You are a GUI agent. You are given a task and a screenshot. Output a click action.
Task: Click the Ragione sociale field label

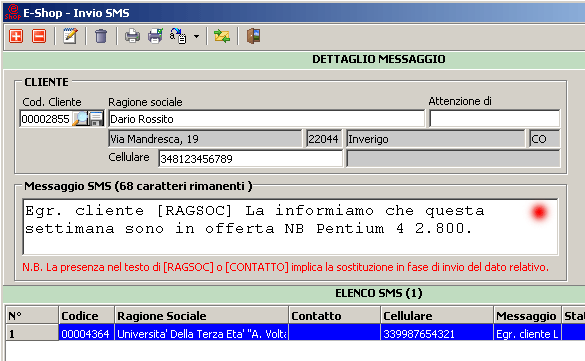tap(145, 102)
